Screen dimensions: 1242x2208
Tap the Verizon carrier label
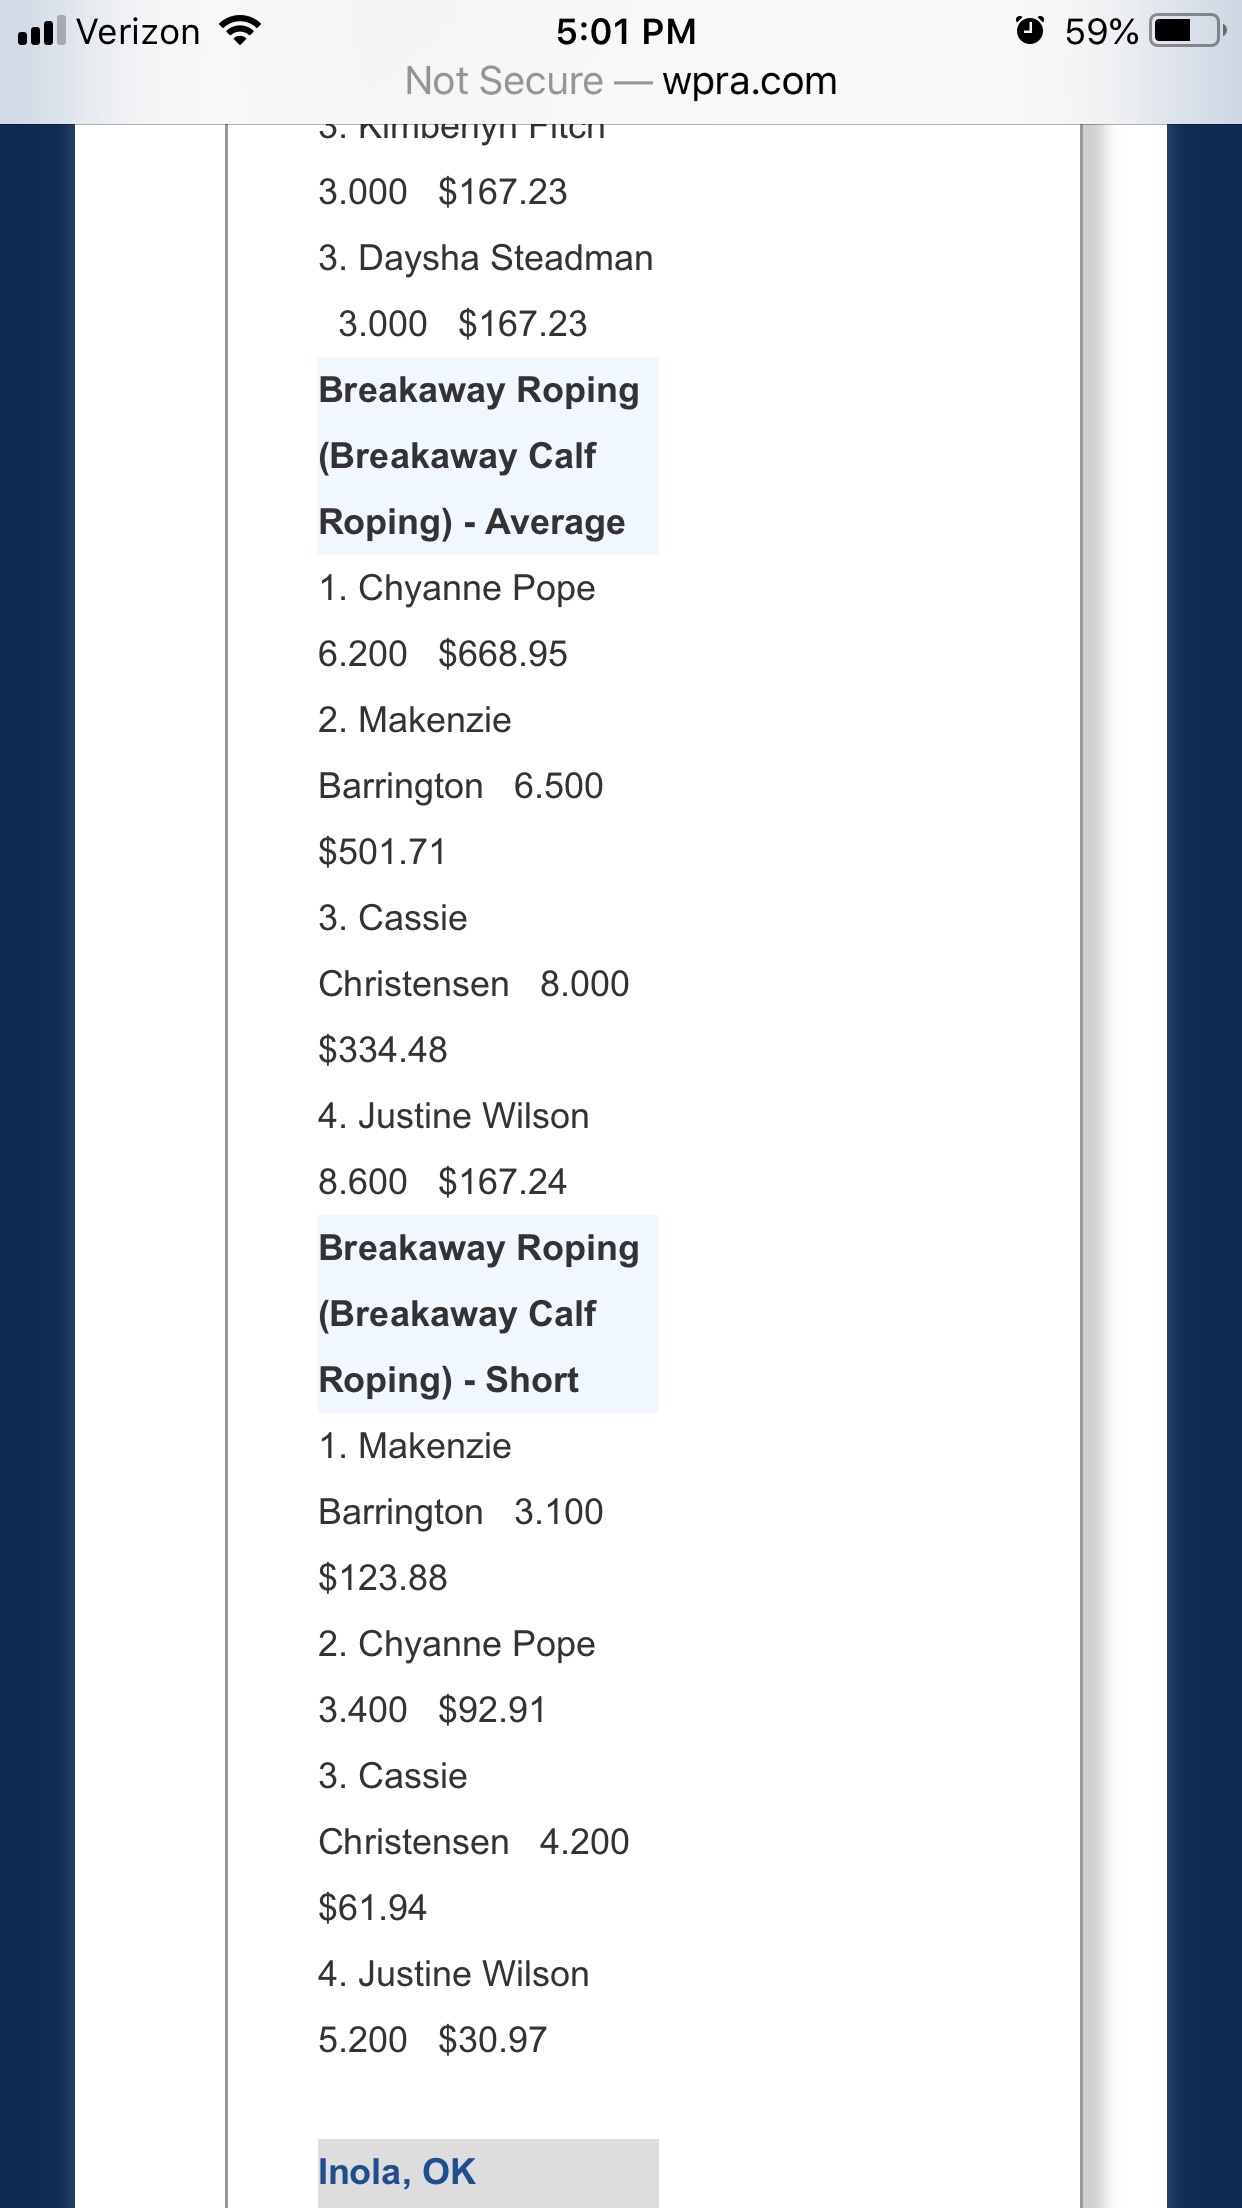pyautogui.click(x=138, y=32)
